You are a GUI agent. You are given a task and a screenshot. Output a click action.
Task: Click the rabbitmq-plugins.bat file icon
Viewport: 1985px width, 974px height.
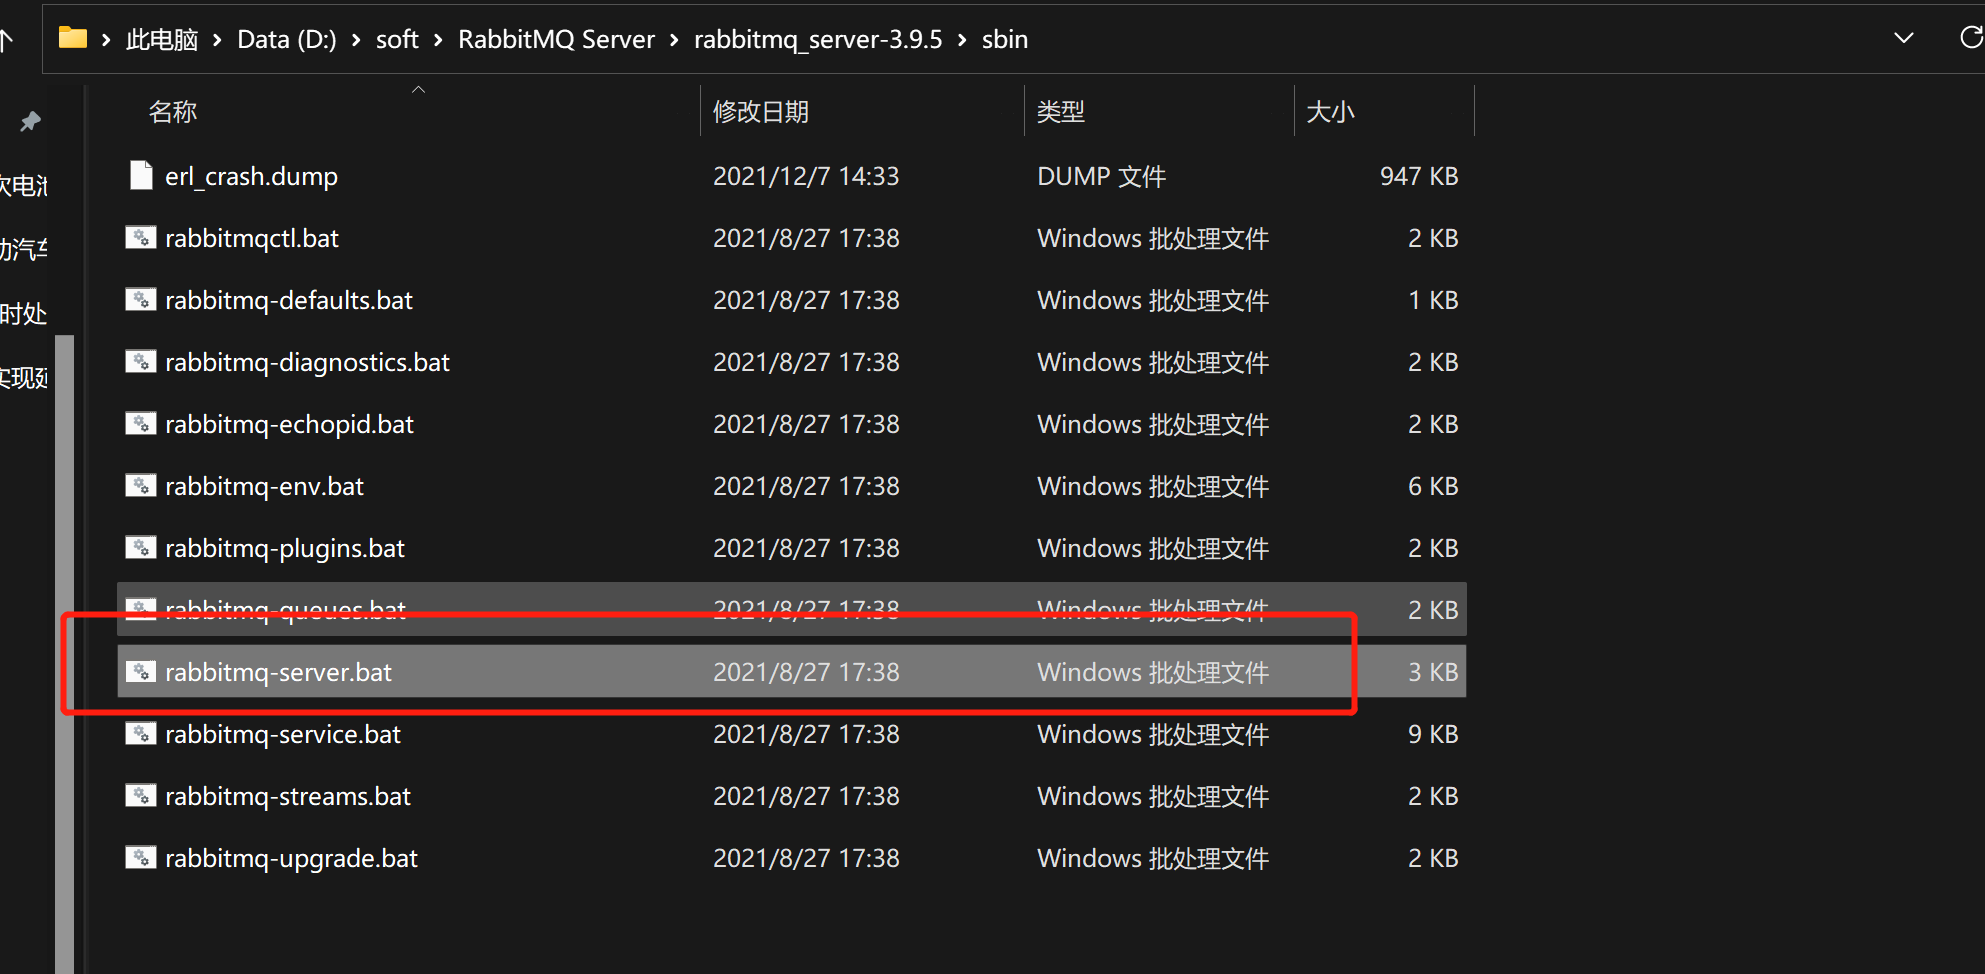(x=141, y=548)
